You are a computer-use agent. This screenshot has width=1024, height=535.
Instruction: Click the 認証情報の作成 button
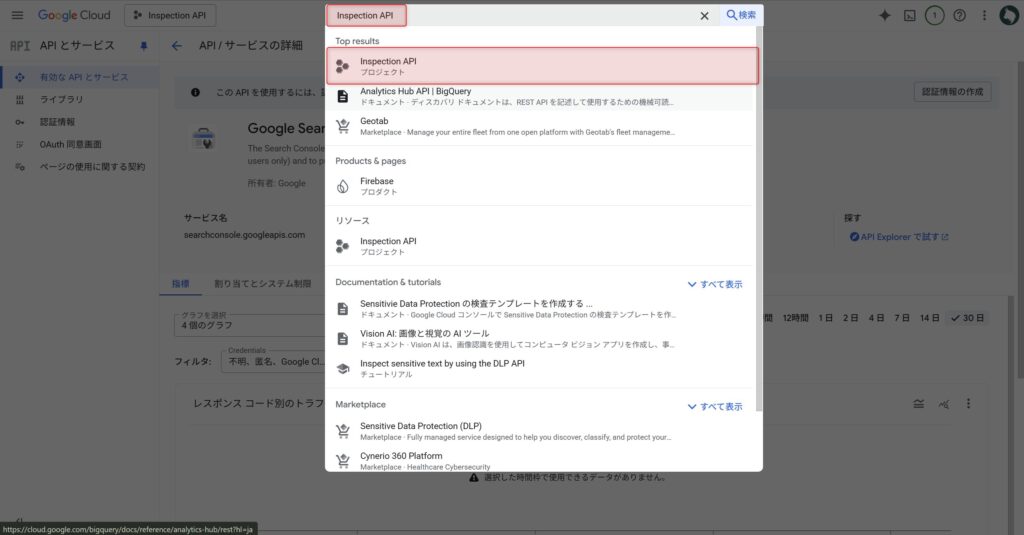[x=952, y=92]
